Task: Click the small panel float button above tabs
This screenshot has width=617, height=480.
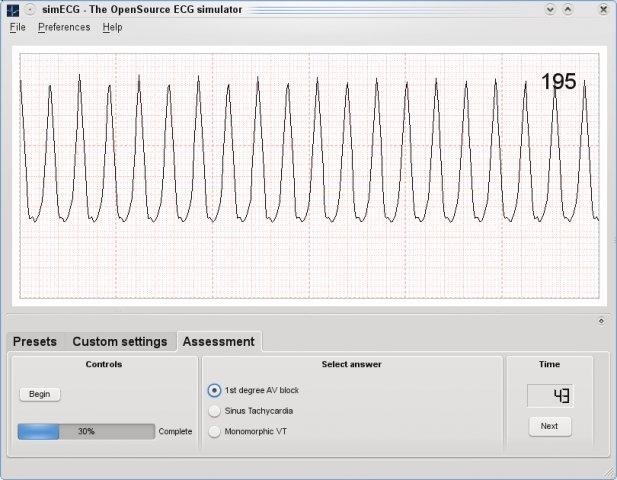Action: point(601,321)
